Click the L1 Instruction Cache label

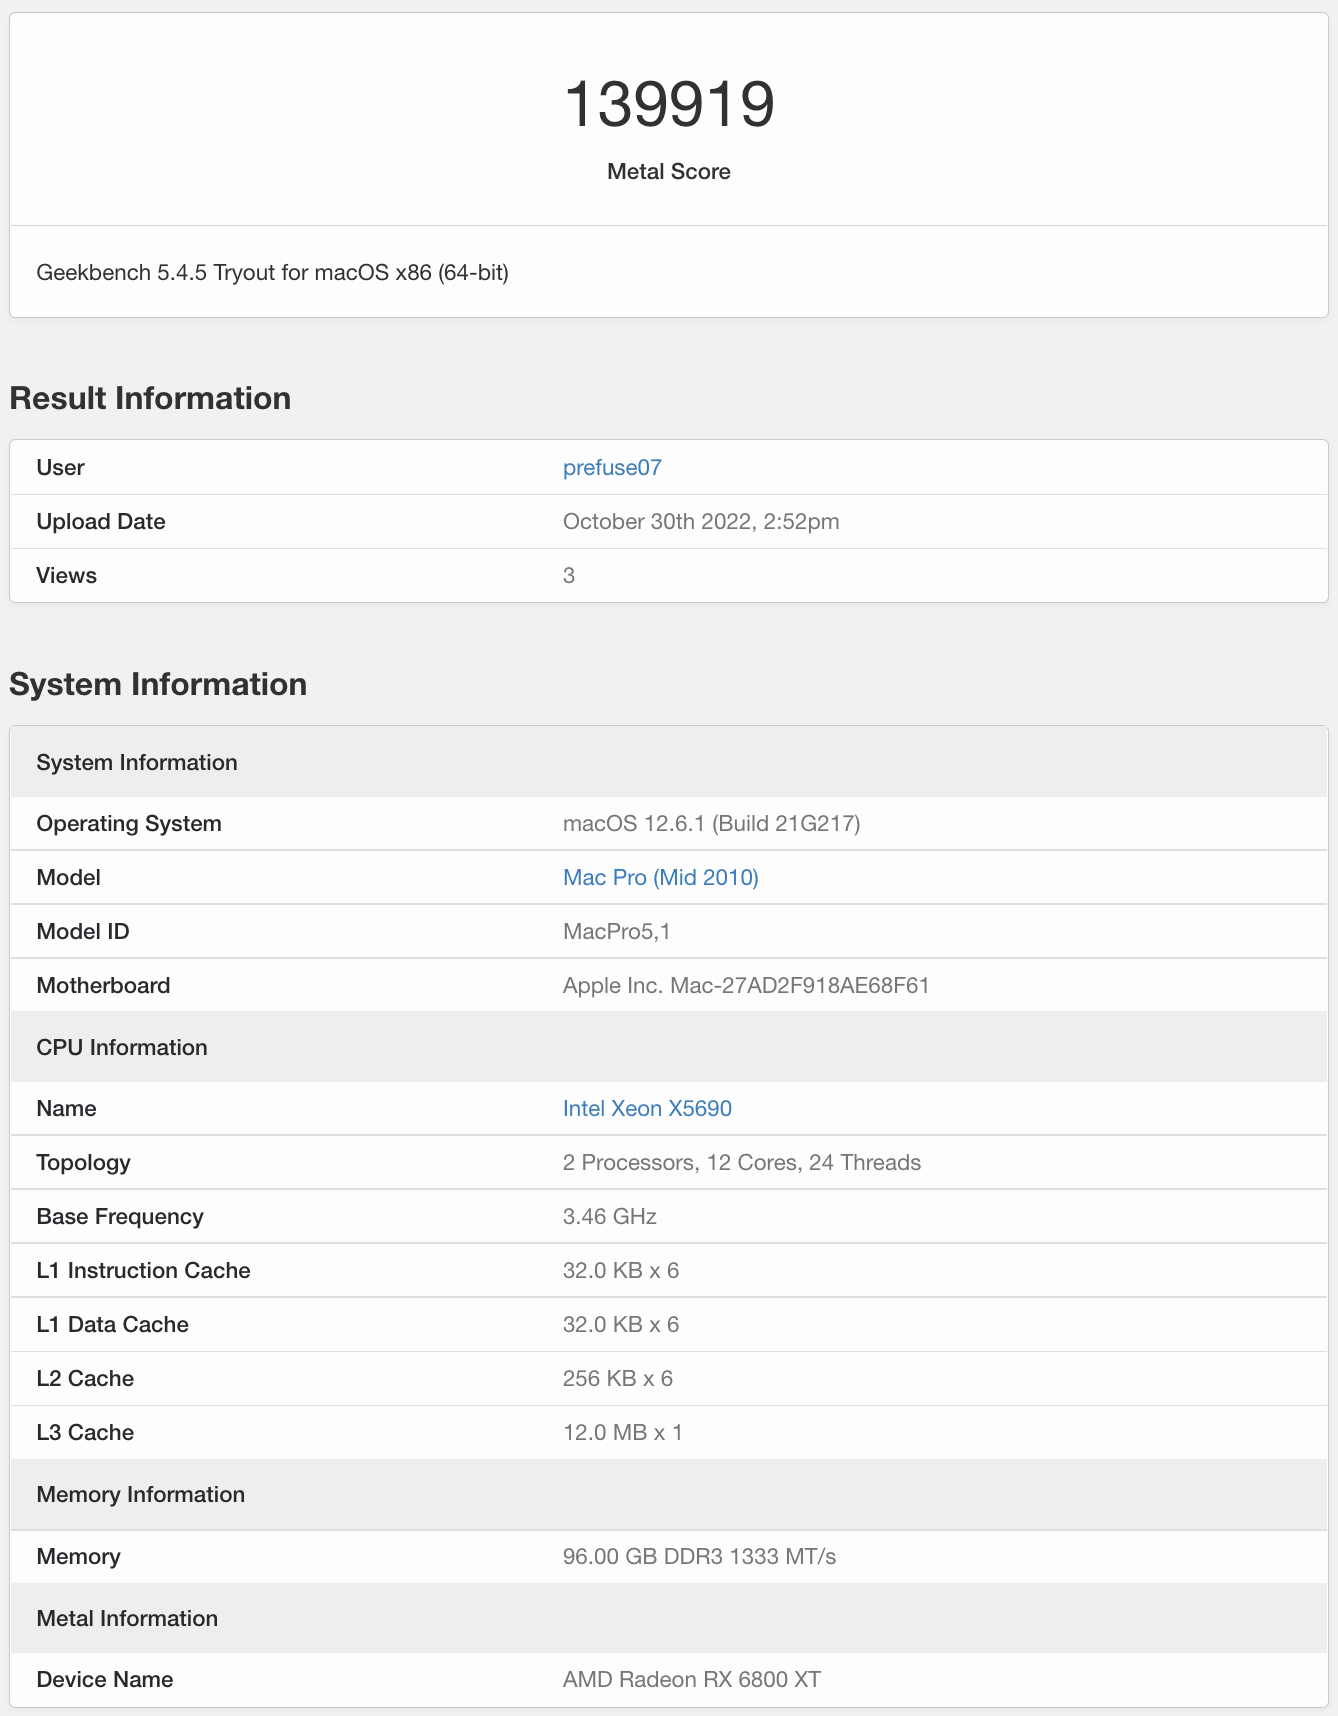click(143, 1270)
